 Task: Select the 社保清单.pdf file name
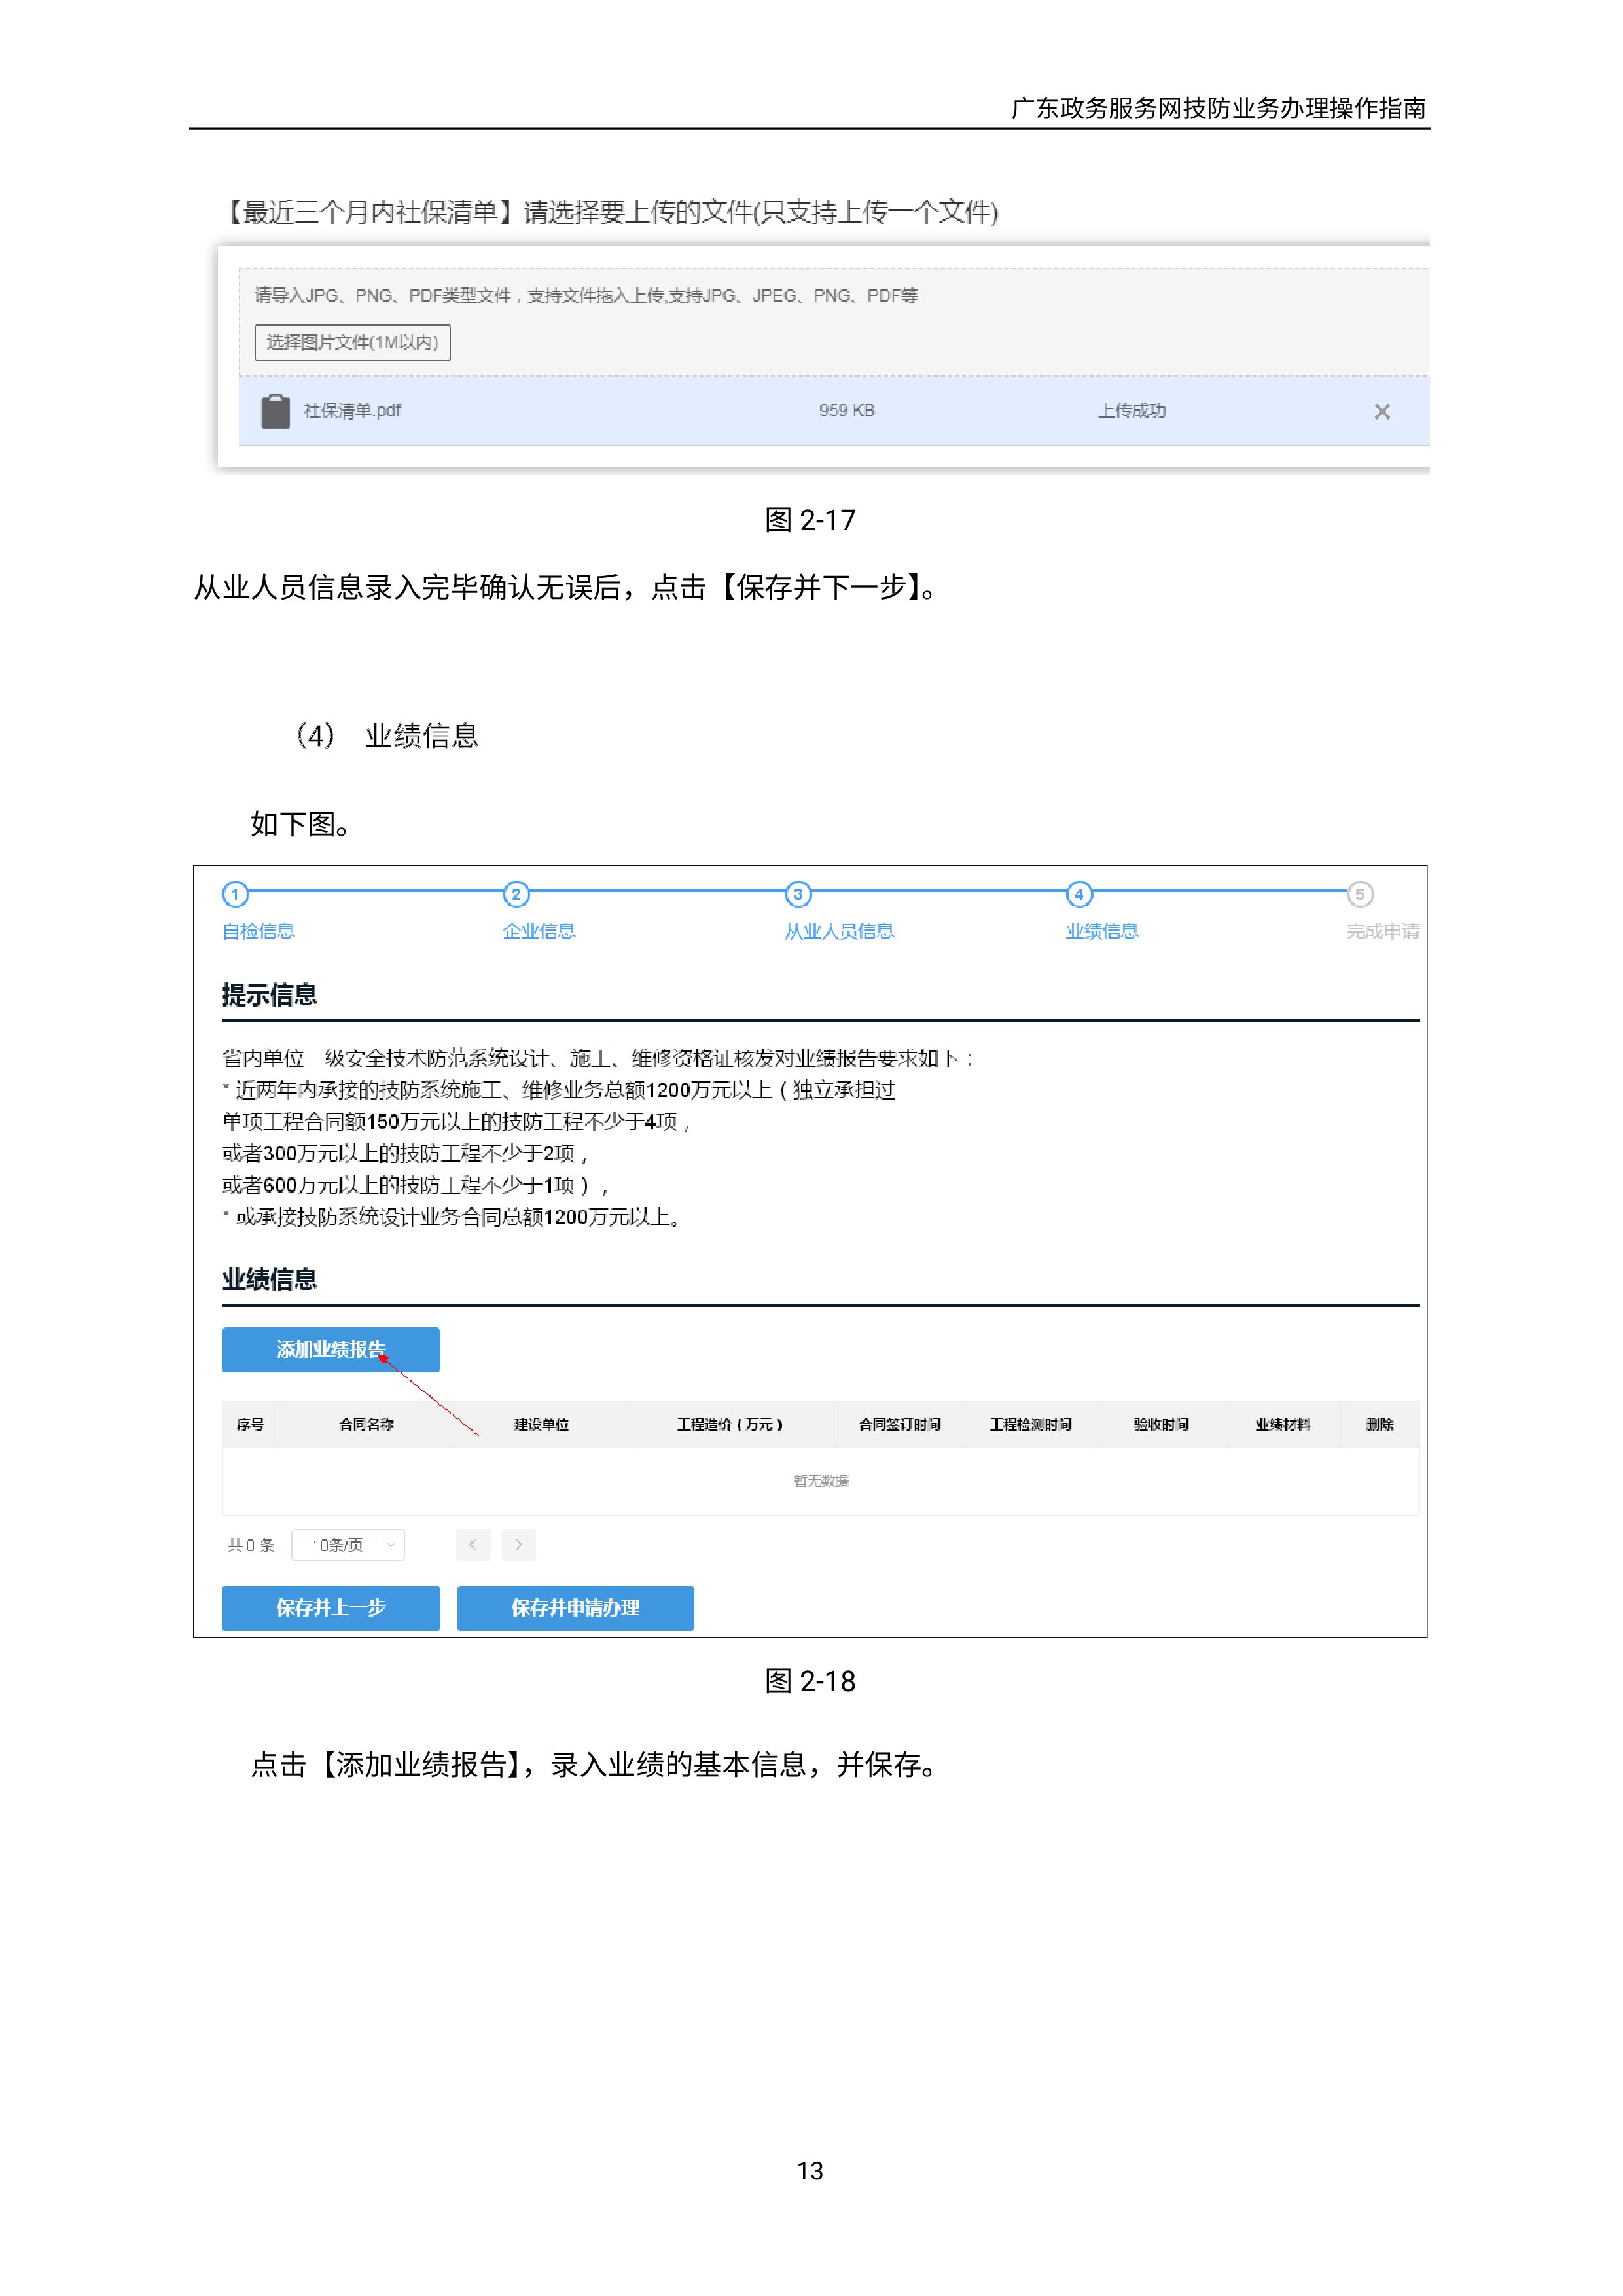tap(352, 411)
